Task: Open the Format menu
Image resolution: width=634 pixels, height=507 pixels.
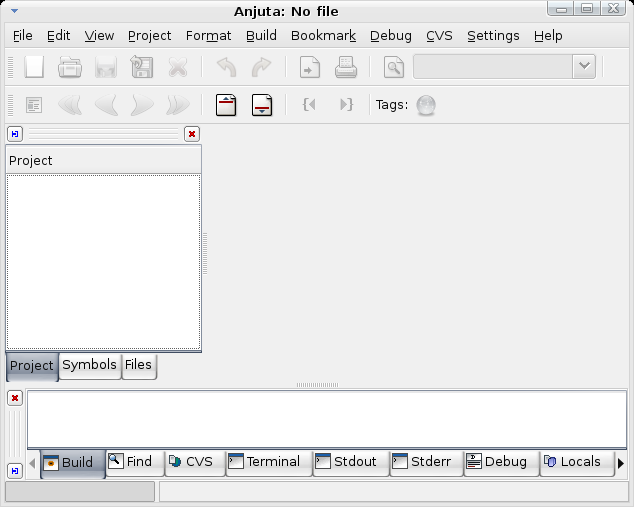Action: 209,36
